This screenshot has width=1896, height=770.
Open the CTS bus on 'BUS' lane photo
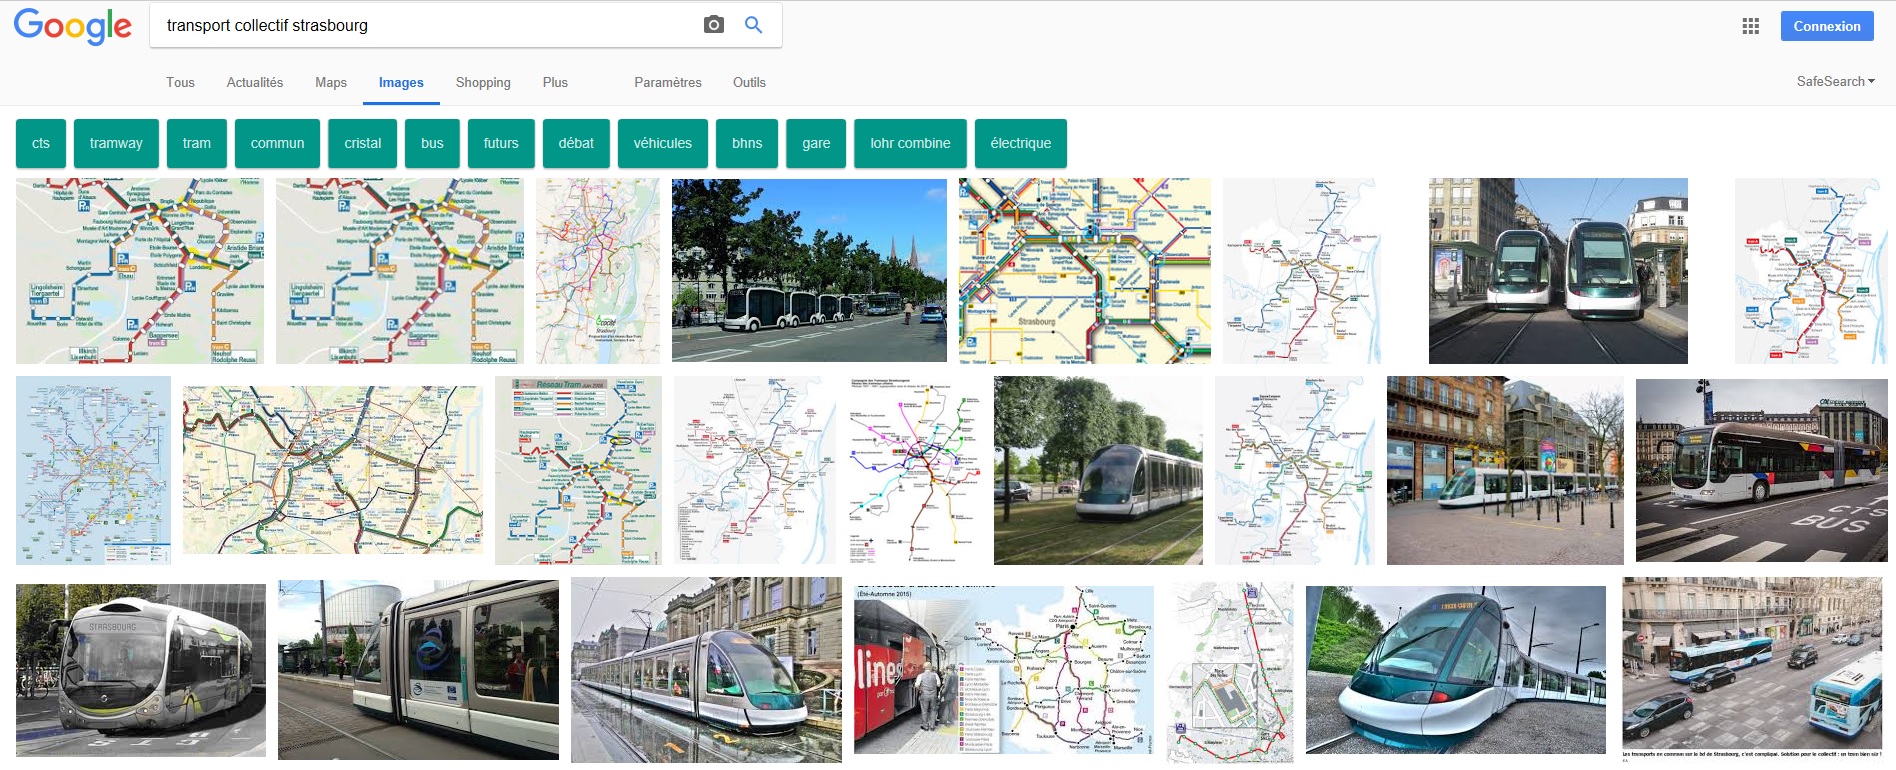pyautogui.click(x=1762, y=470)
